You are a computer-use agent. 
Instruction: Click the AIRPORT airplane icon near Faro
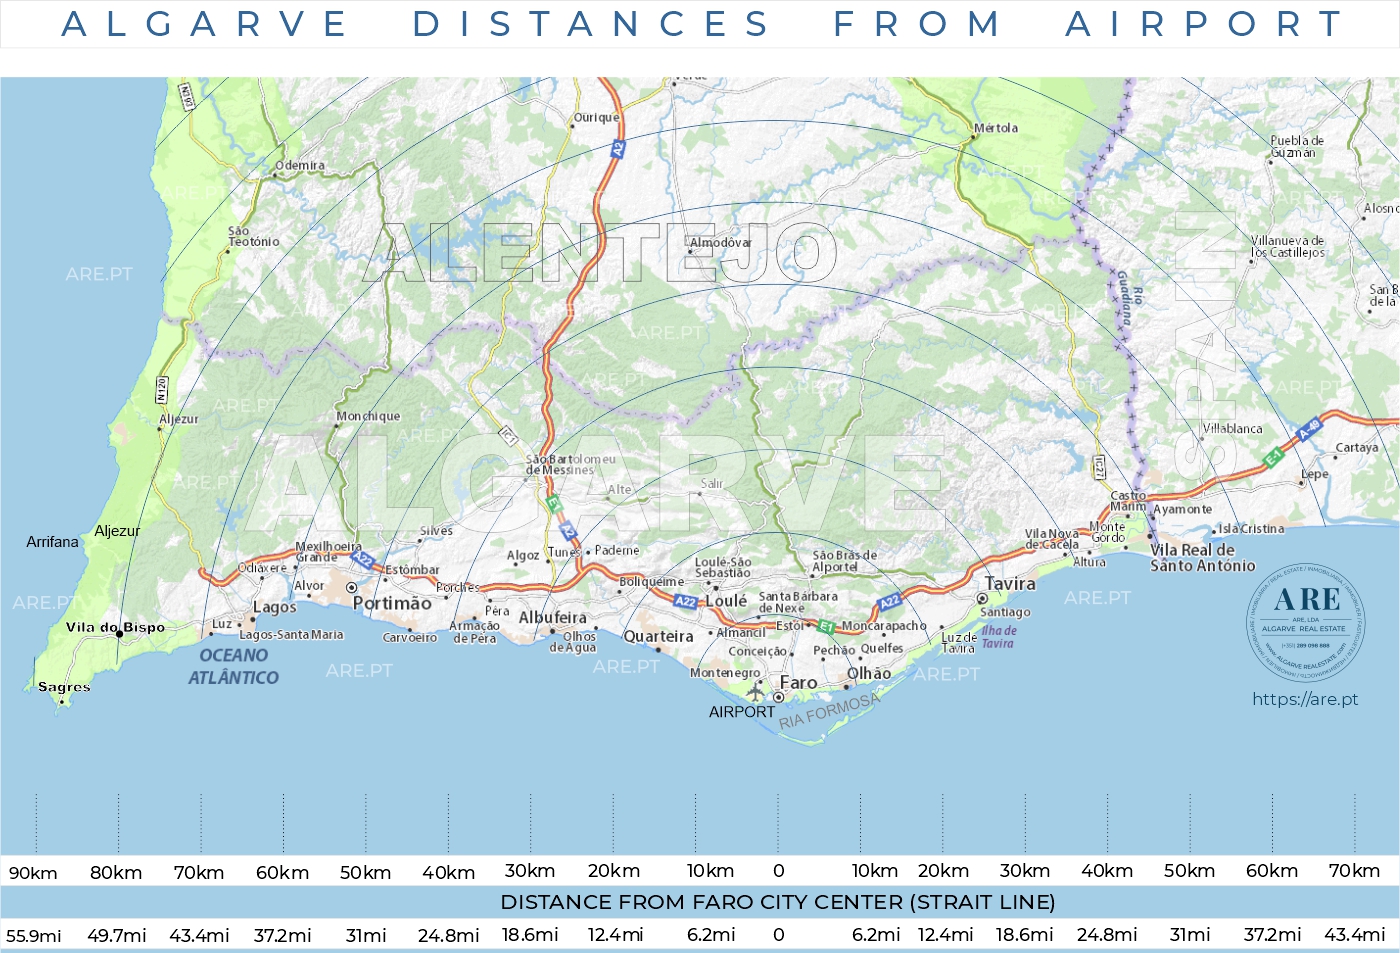pos(755,692)
